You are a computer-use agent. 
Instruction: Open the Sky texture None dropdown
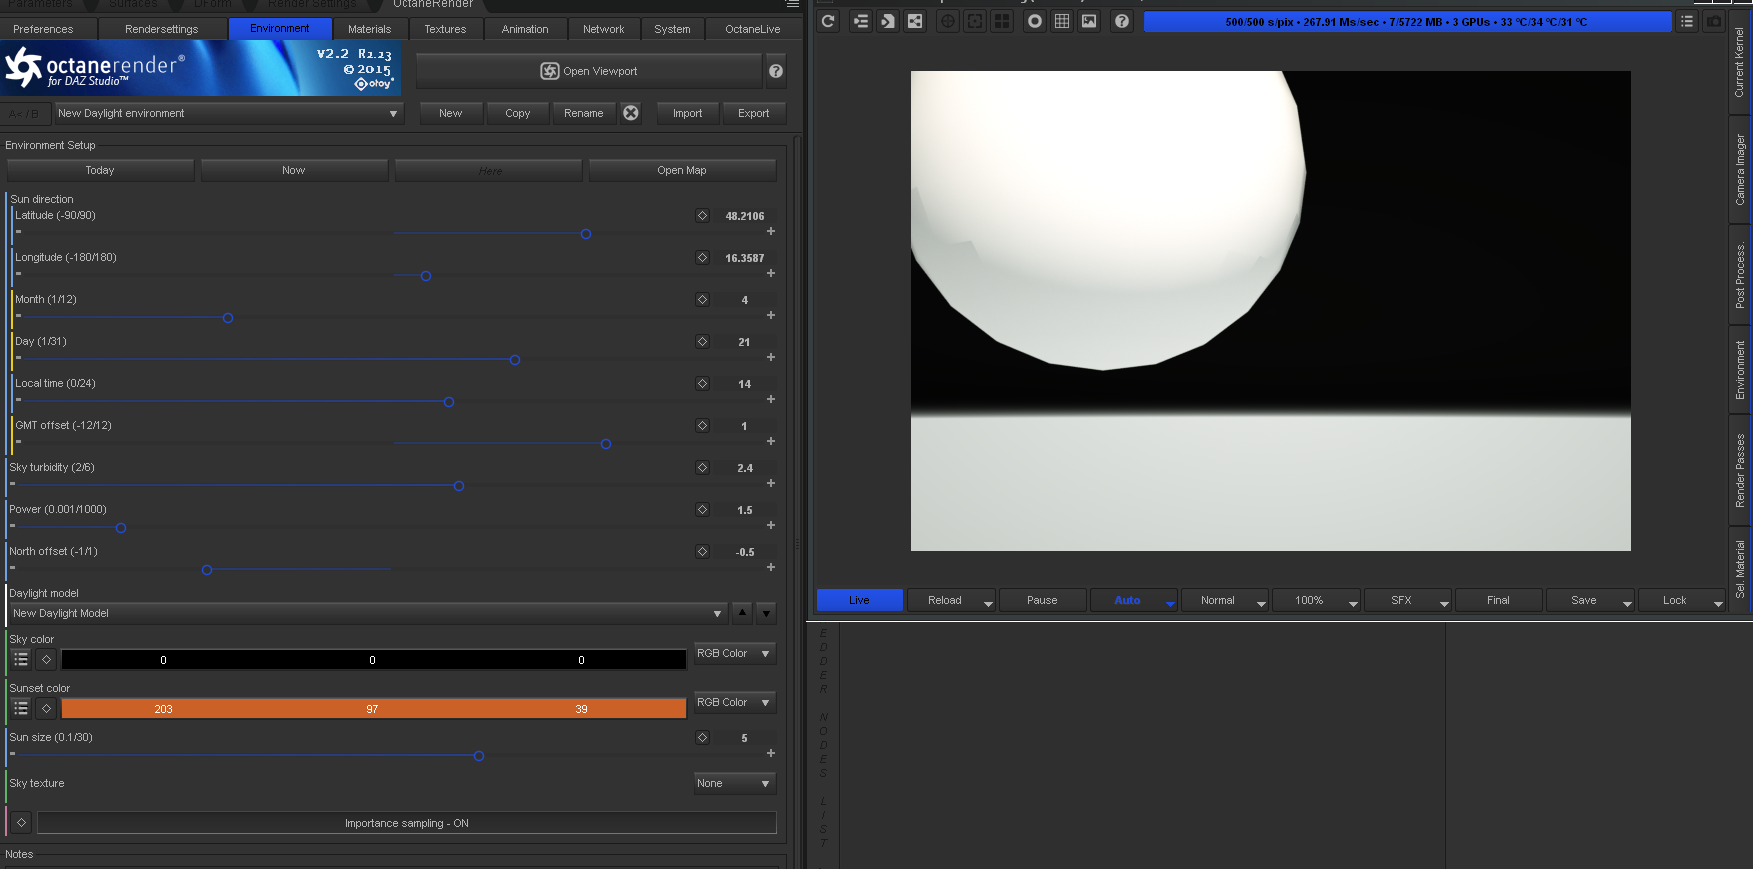click(734, 783)
